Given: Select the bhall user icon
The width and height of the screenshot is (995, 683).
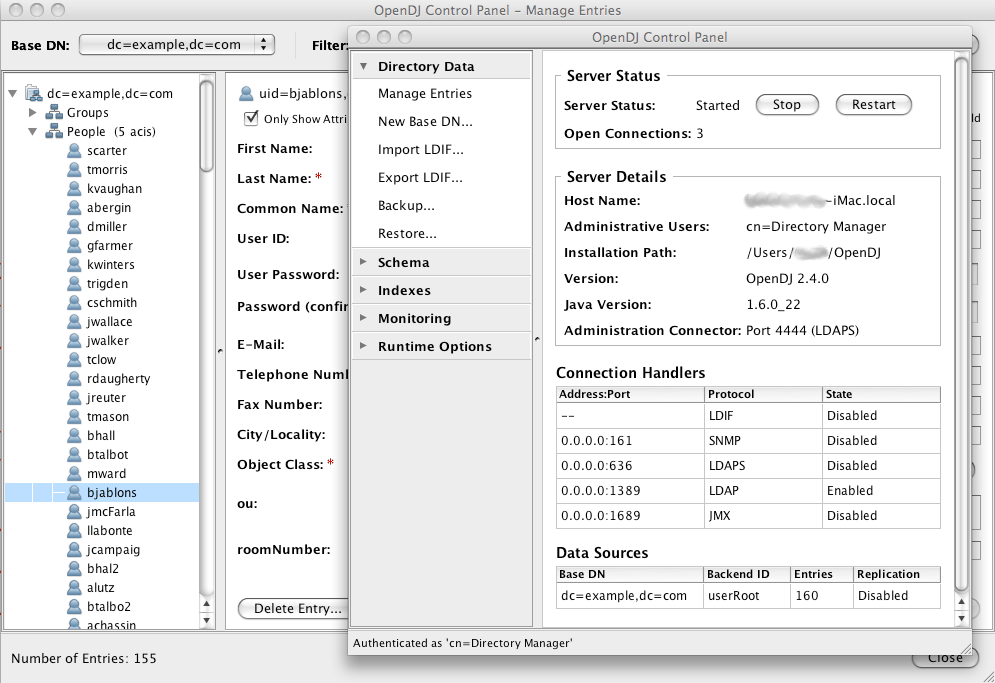Looking at the screenshot, I should (74, 436).
